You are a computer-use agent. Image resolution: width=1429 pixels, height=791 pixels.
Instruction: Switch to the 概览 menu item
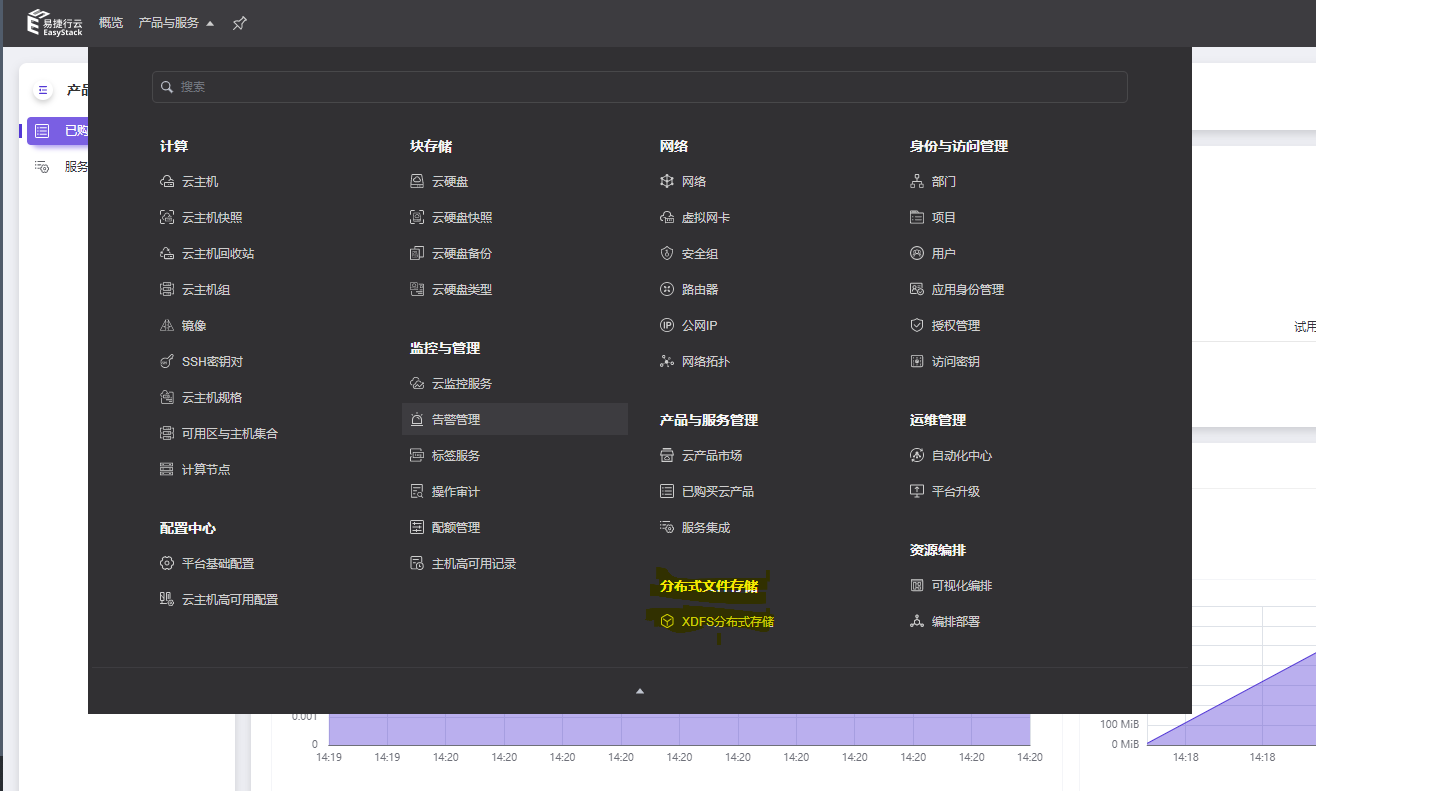tap(110, 22)
